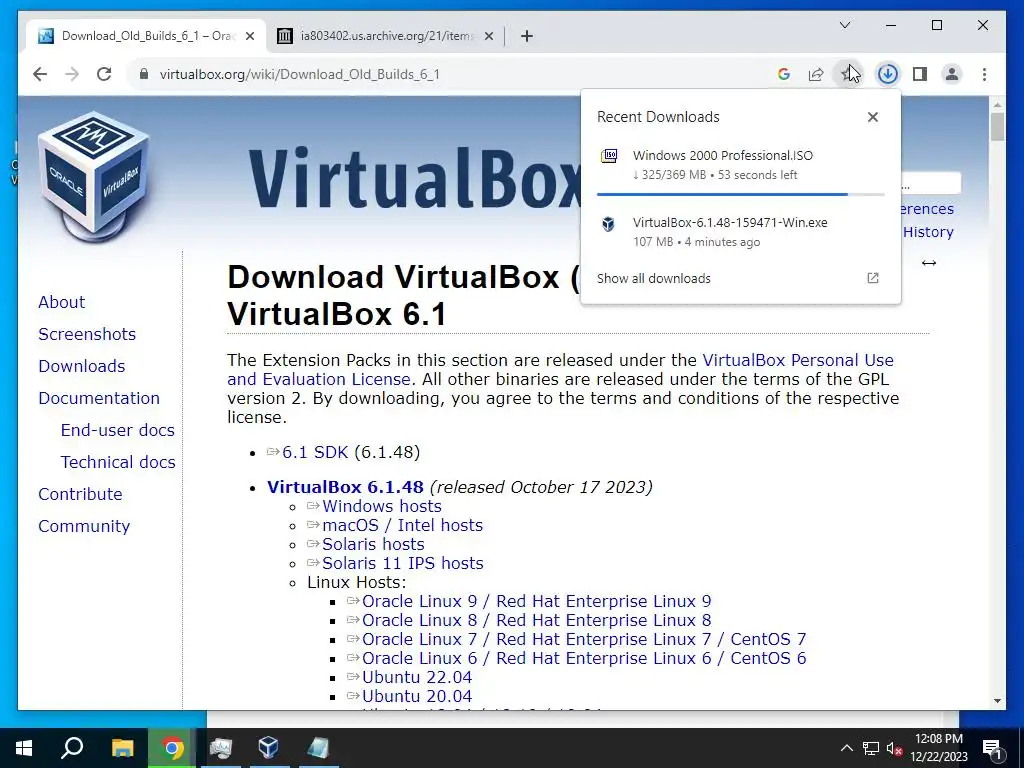Open the Ubuntu 22.04 download link

(417, 677)
